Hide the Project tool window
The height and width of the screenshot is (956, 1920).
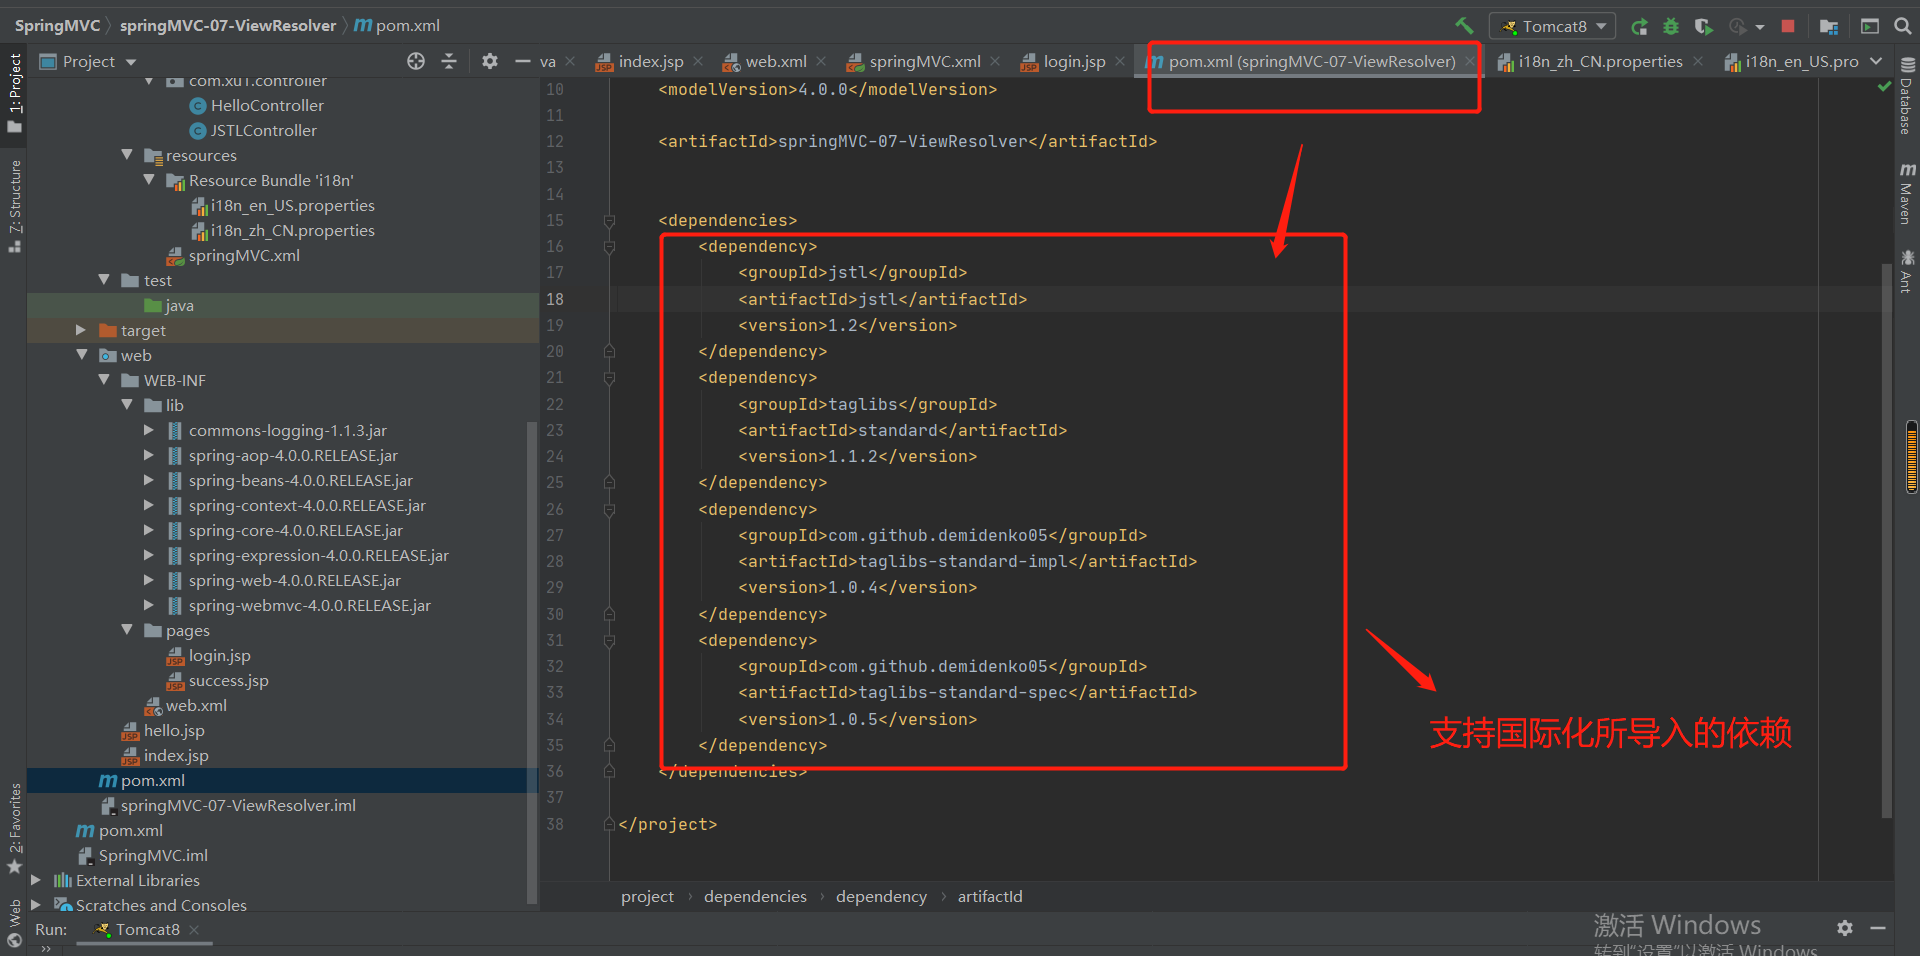(522, 61)
